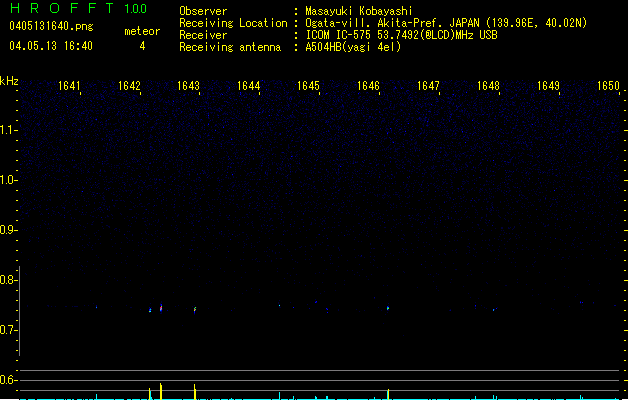Click the Observer field label
The width and height of the screenshot is (629, 400).
pos(203,11)
